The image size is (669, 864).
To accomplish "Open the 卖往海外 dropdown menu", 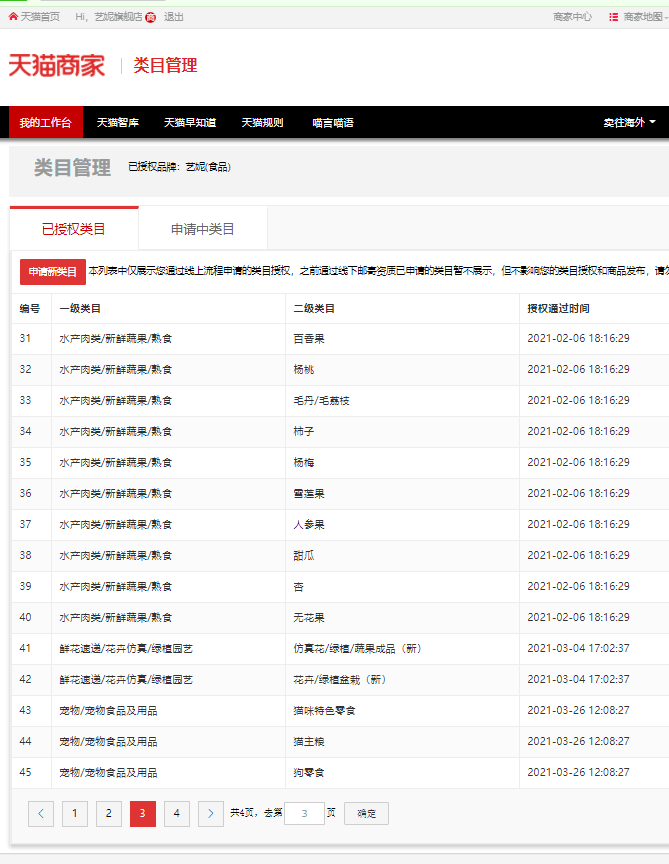I will tap(629, 122).
